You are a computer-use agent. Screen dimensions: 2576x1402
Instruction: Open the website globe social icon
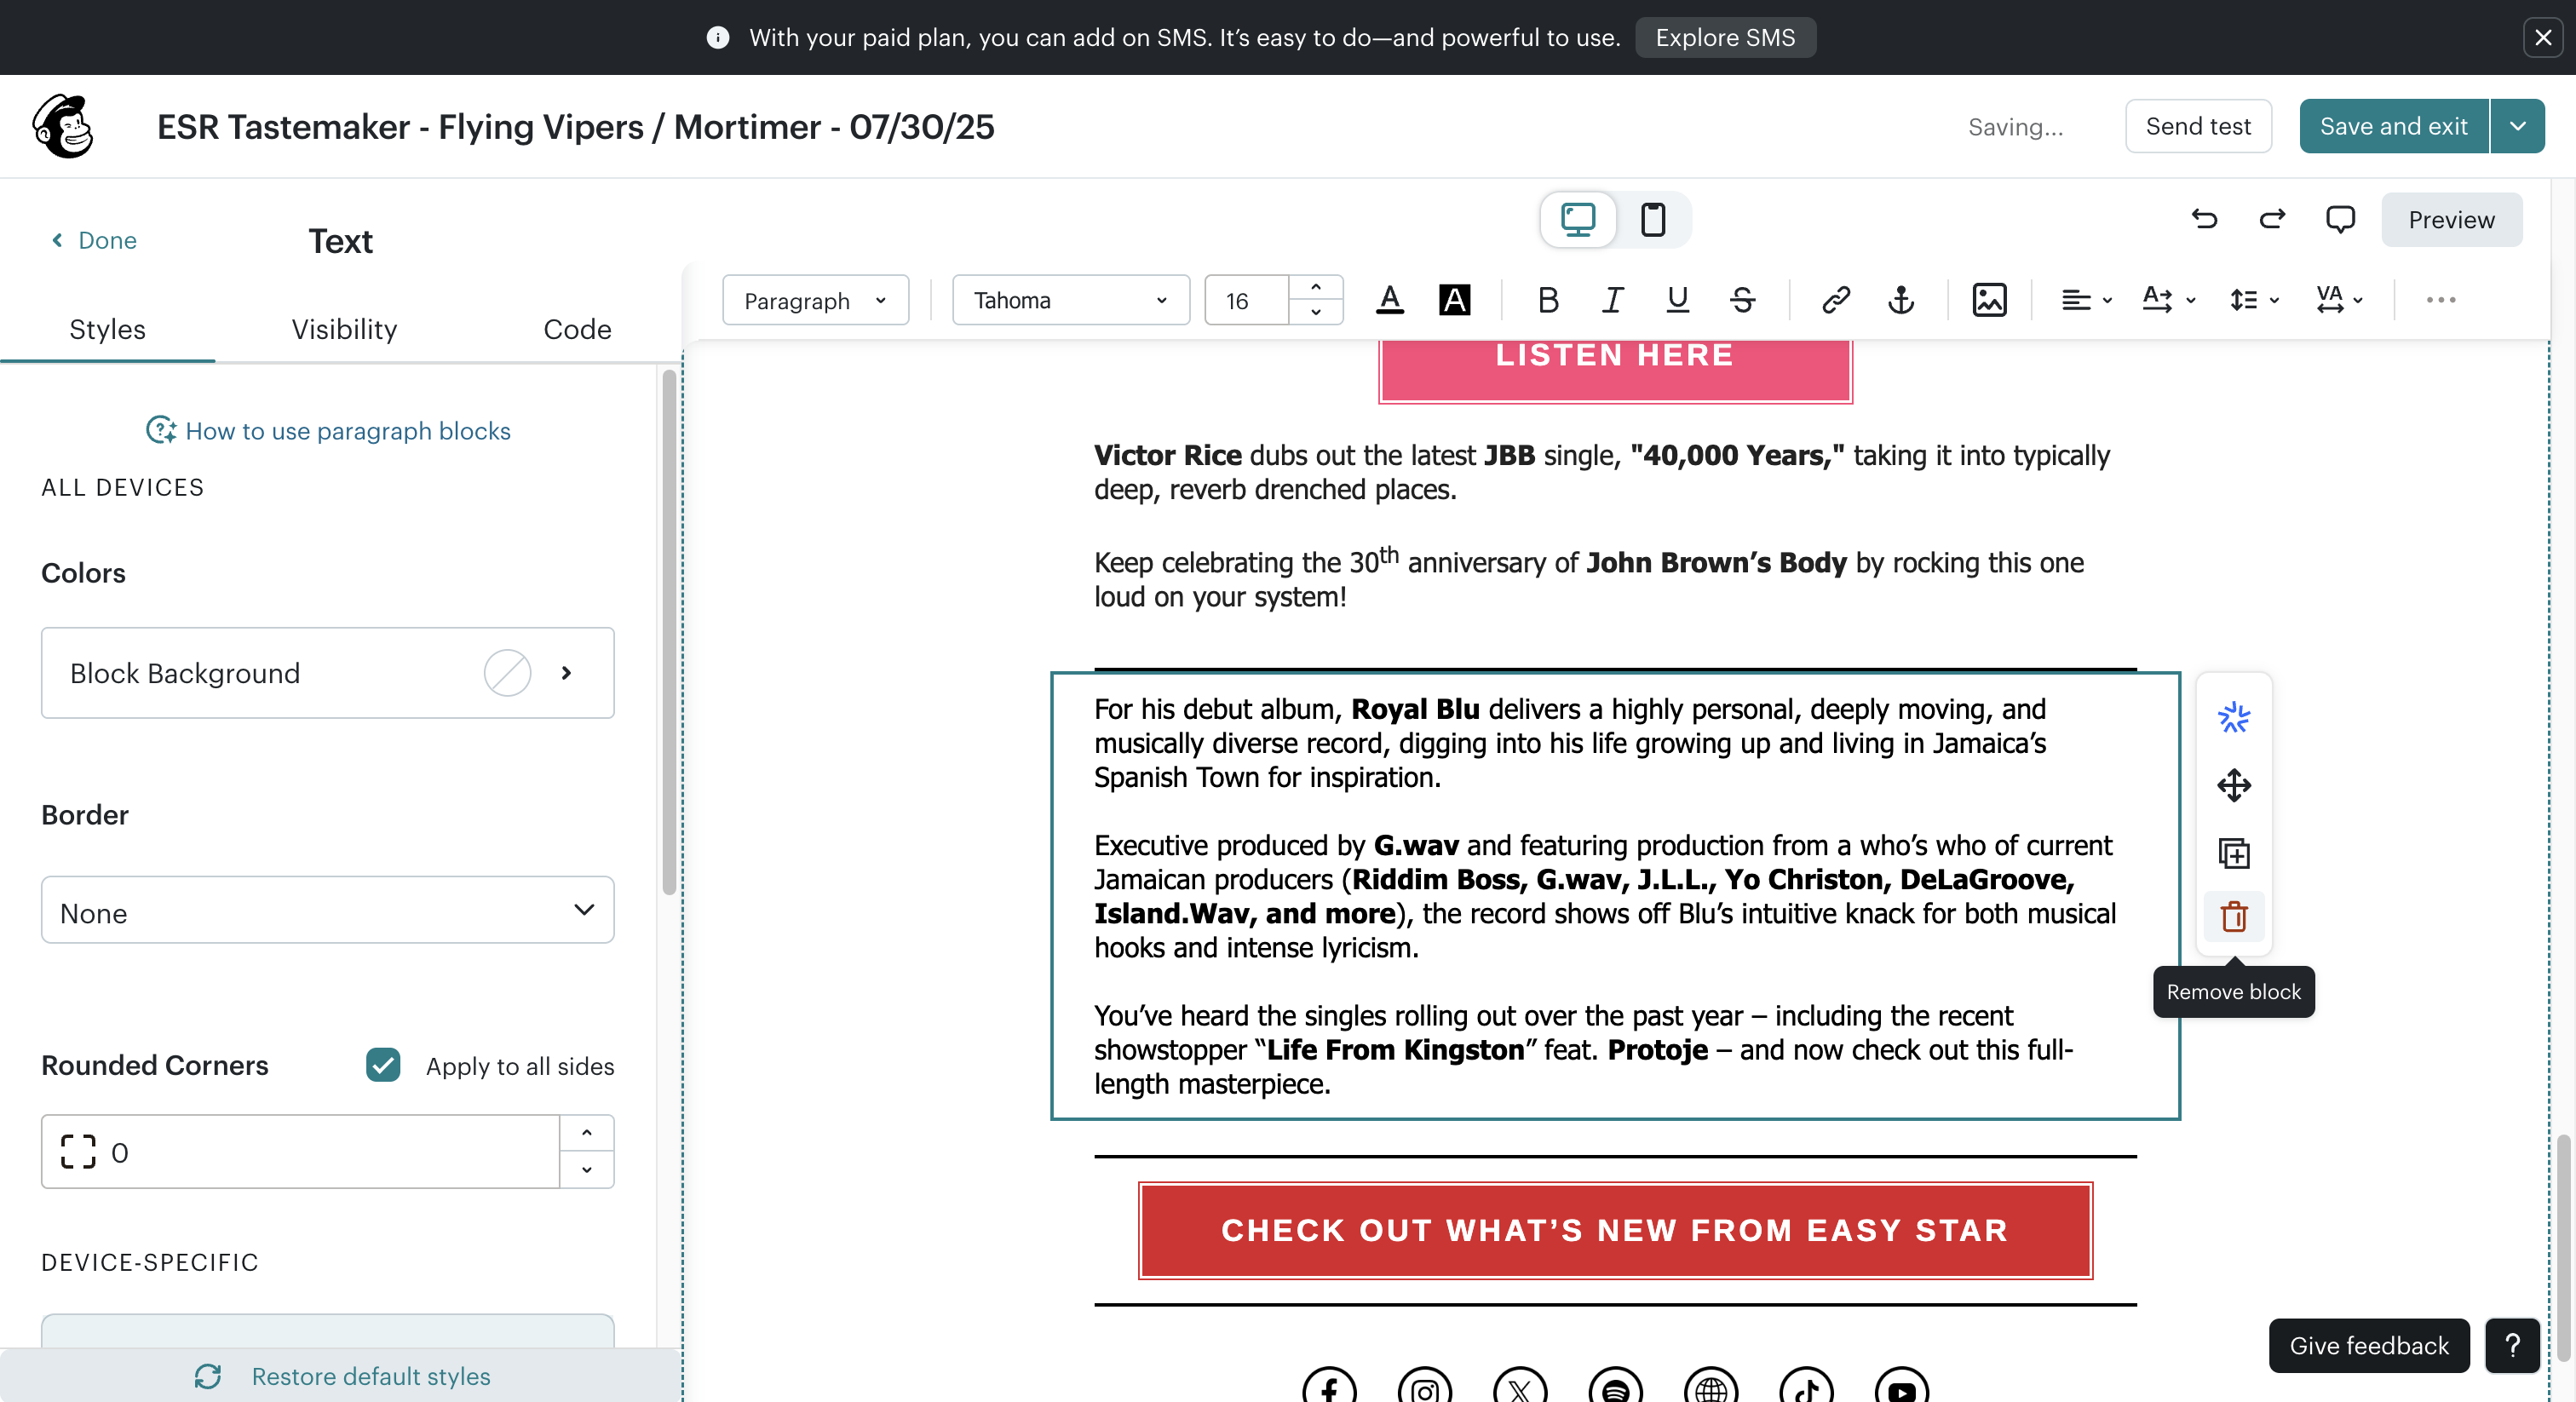click(1711, 1385)
